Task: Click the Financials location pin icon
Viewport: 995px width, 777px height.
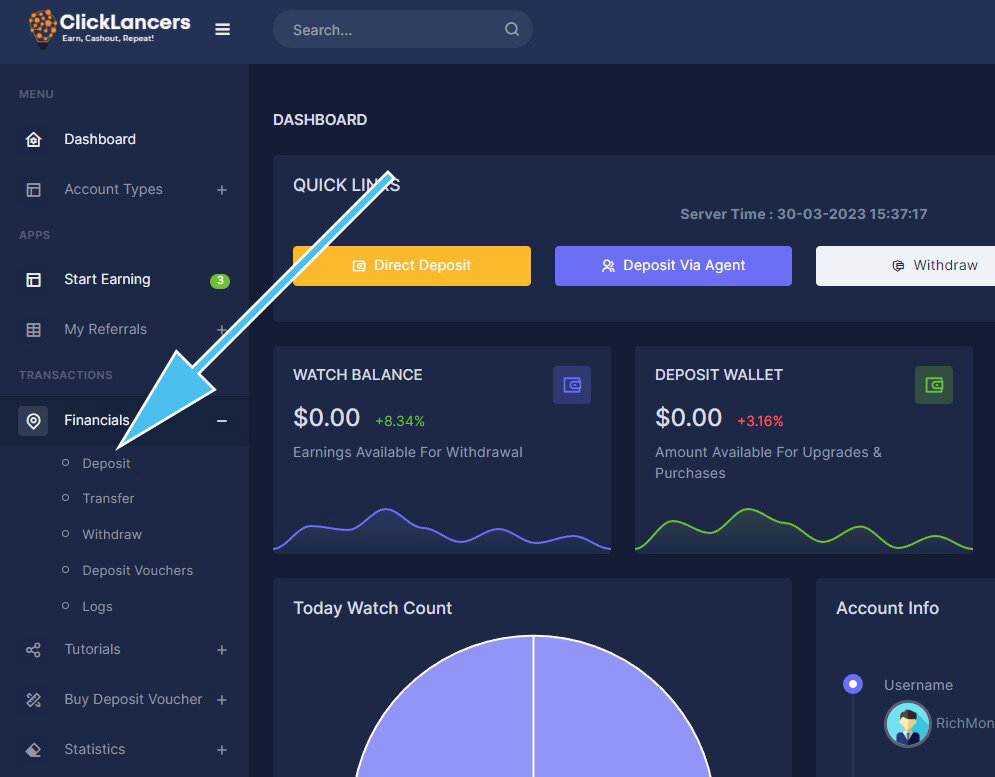Action: 33,421
